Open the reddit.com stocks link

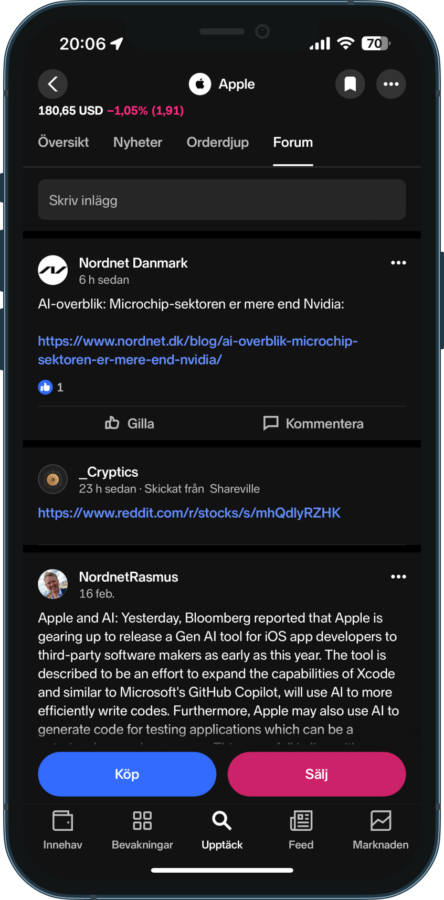tap(189, 513)
